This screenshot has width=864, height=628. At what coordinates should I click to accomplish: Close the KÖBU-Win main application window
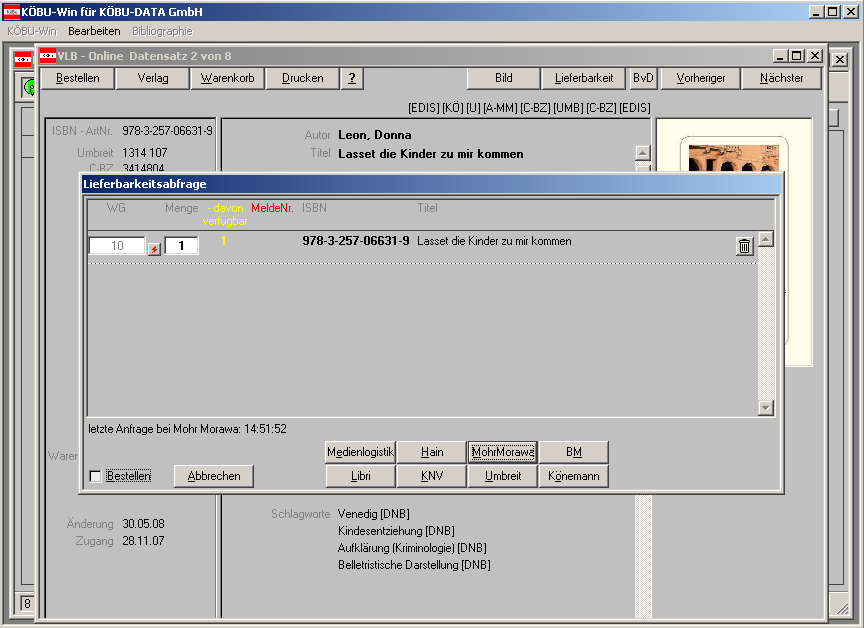tap(851, 12)
